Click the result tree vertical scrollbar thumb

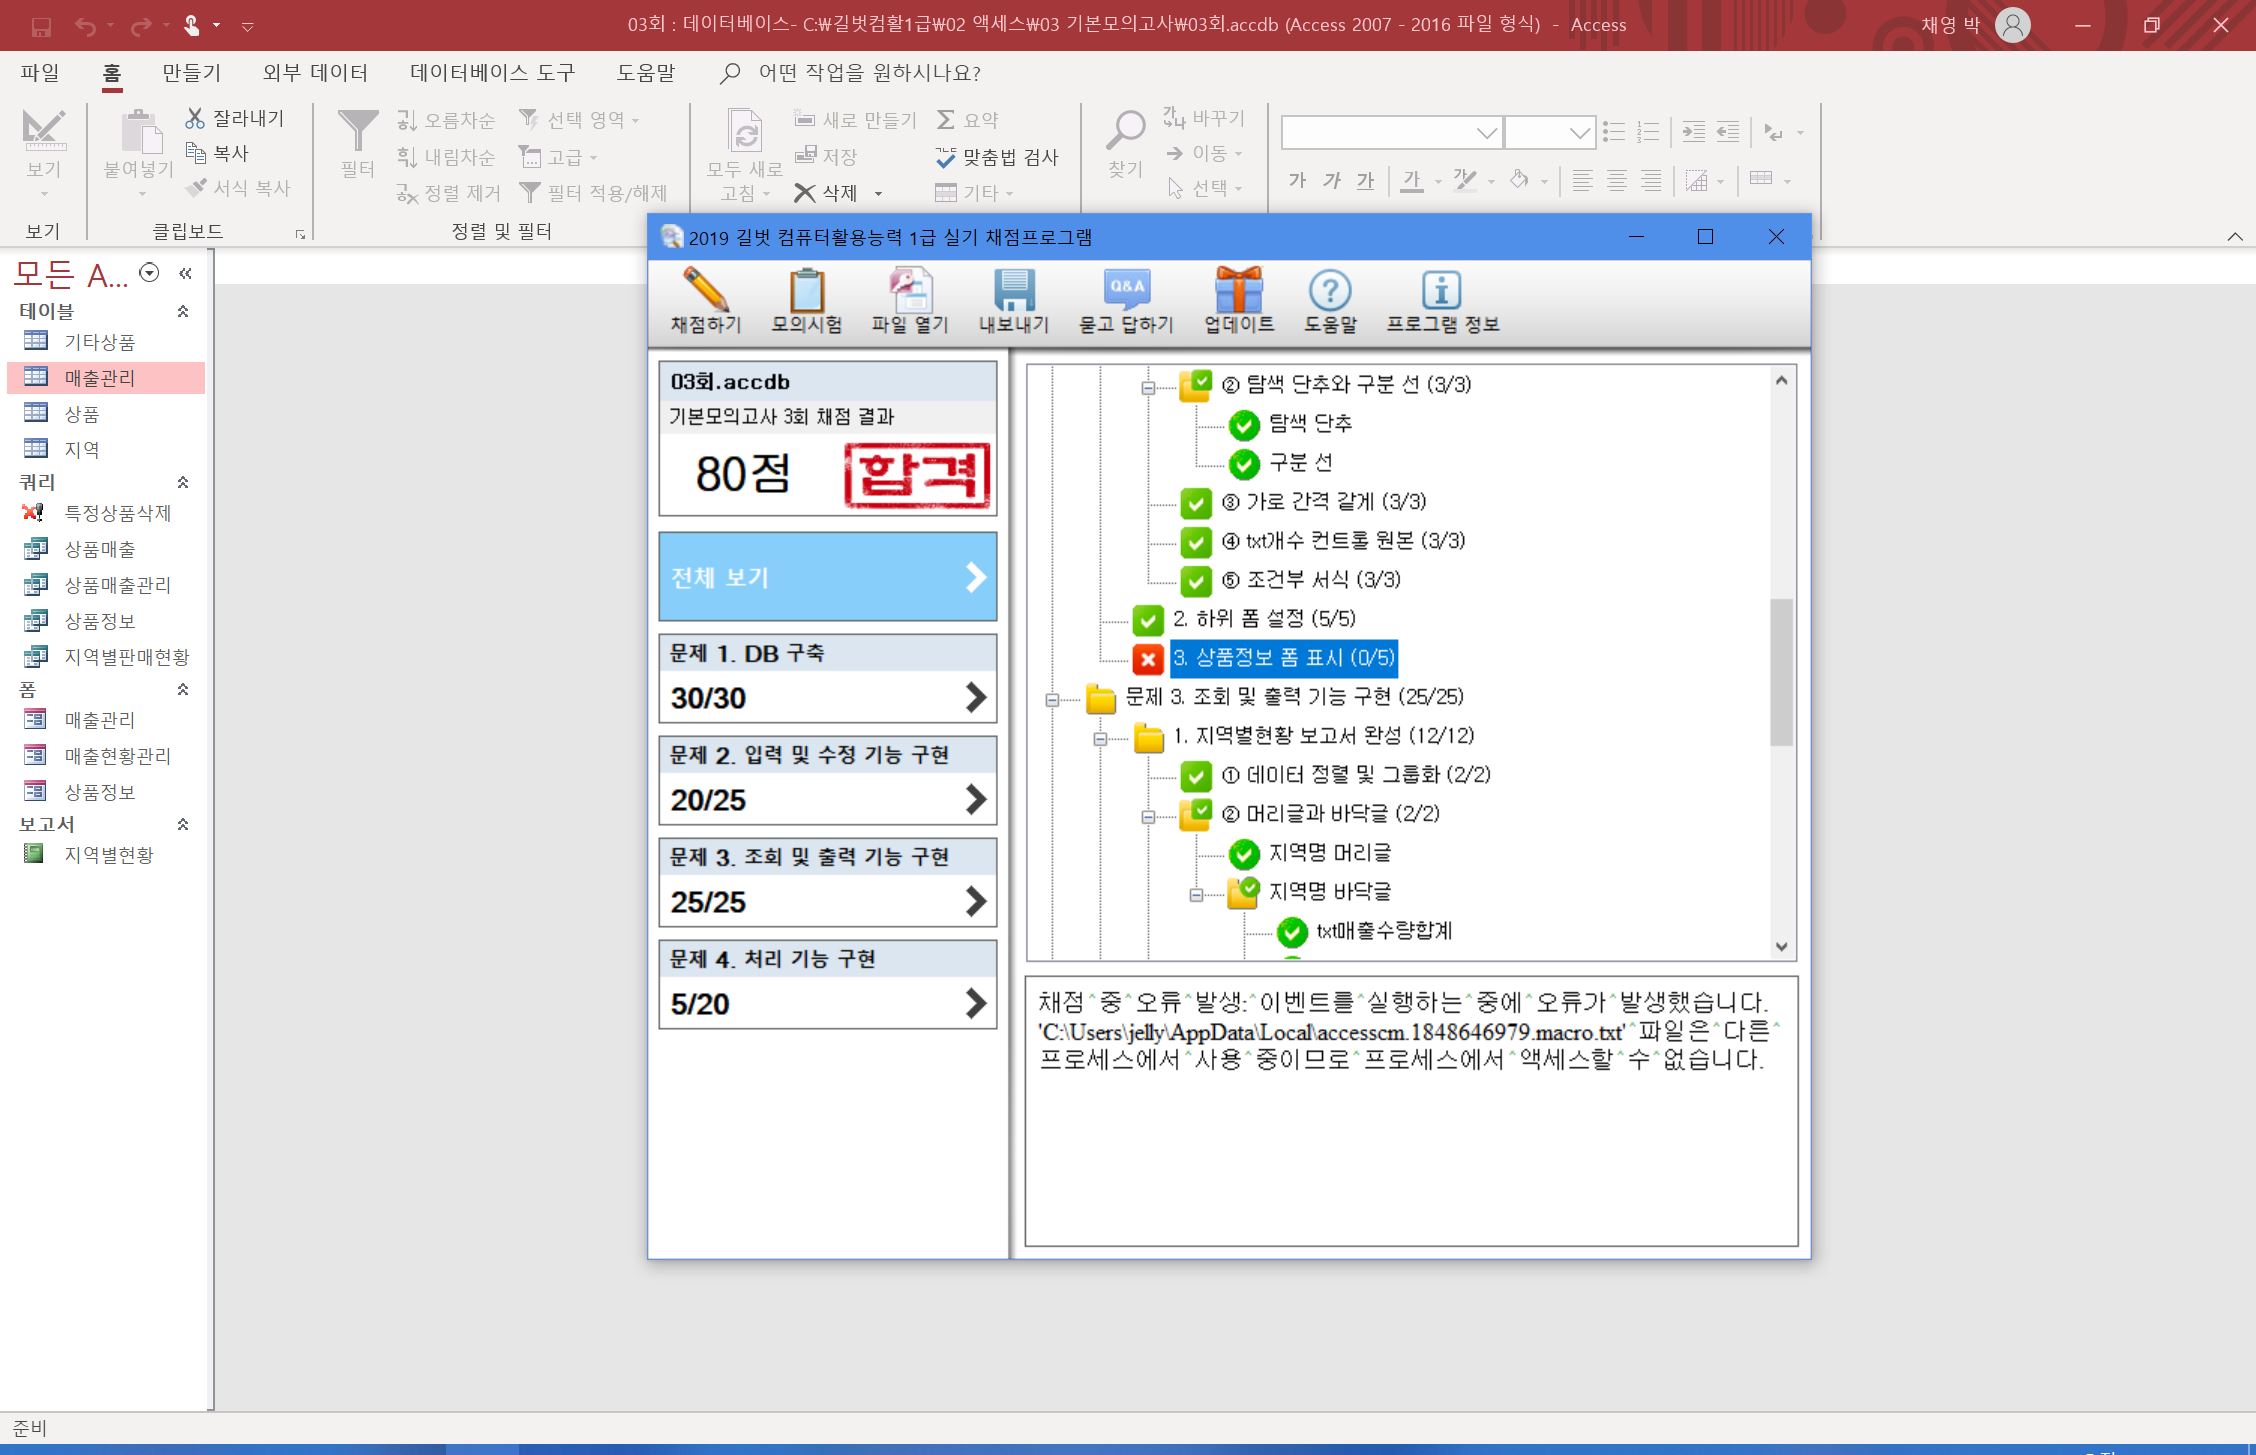[x=1781, y=672]
